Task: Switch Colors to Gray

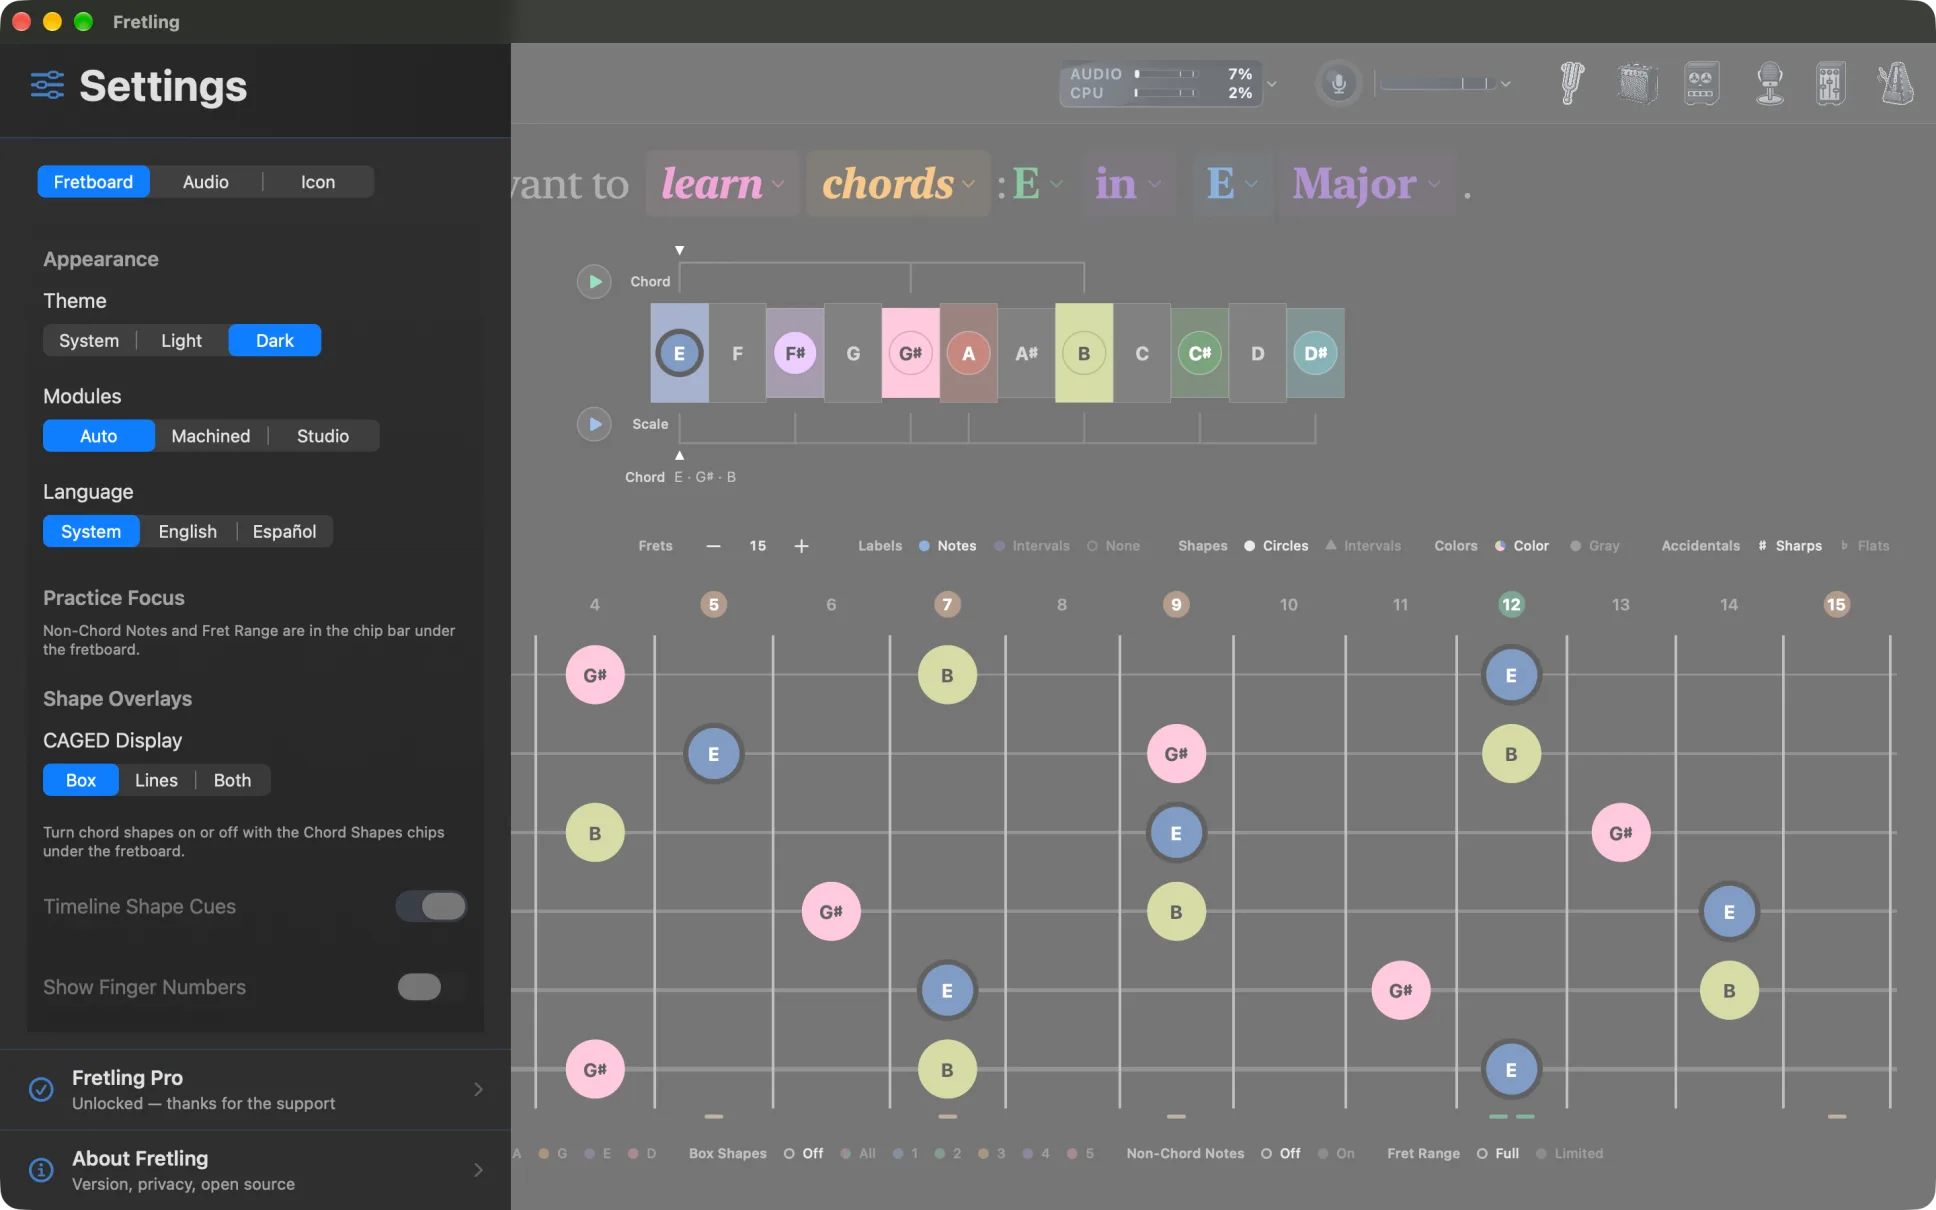Action: (1595, 546)
